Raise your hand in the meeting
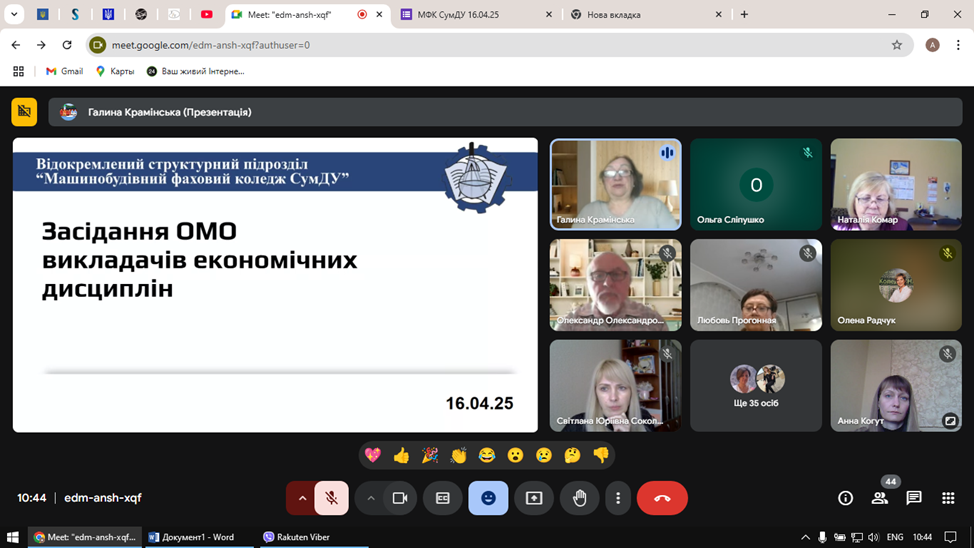The width and height of the screenshot is (974, 548). [x=579, y=498]
